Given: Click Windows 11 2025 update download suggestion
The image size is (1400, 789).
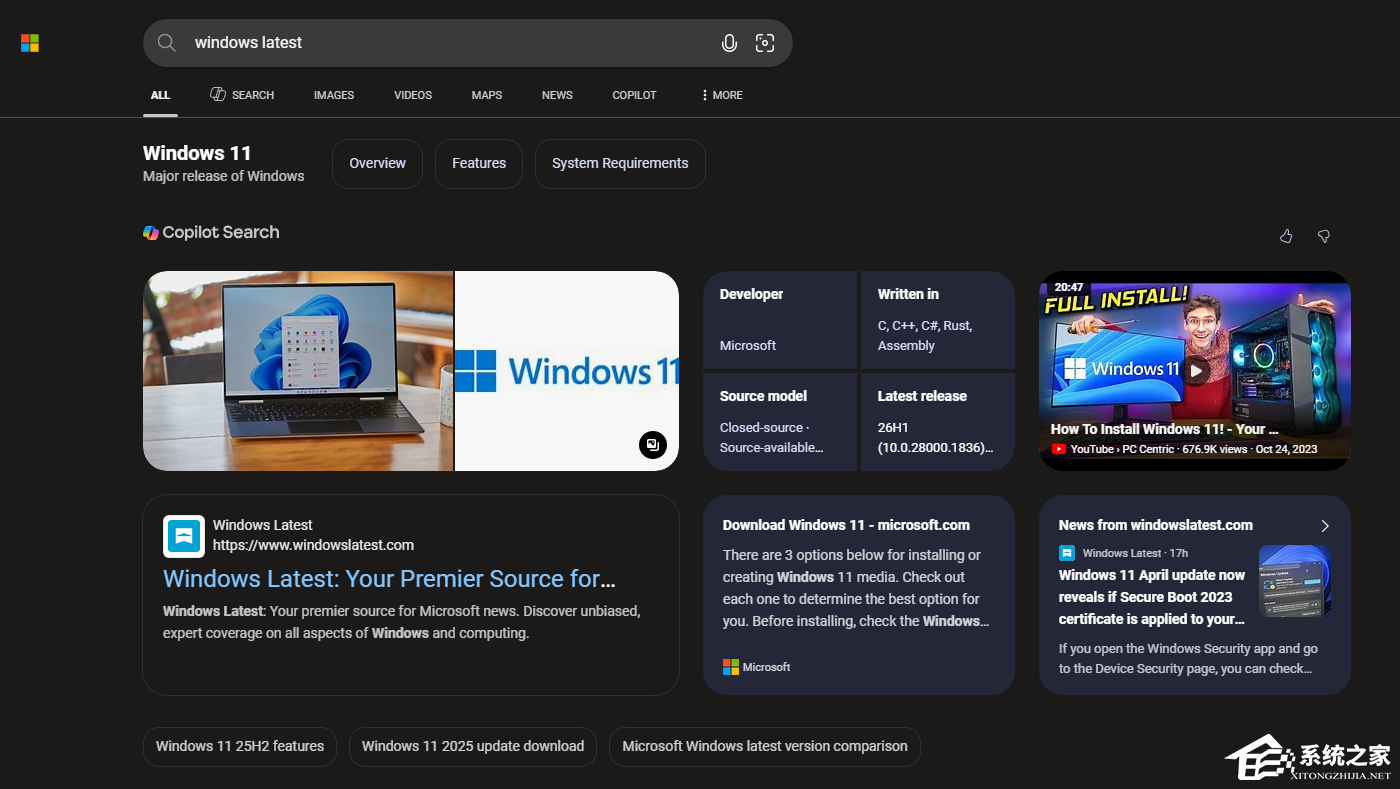Looking at the screenshot, I should tap(473, 747).
